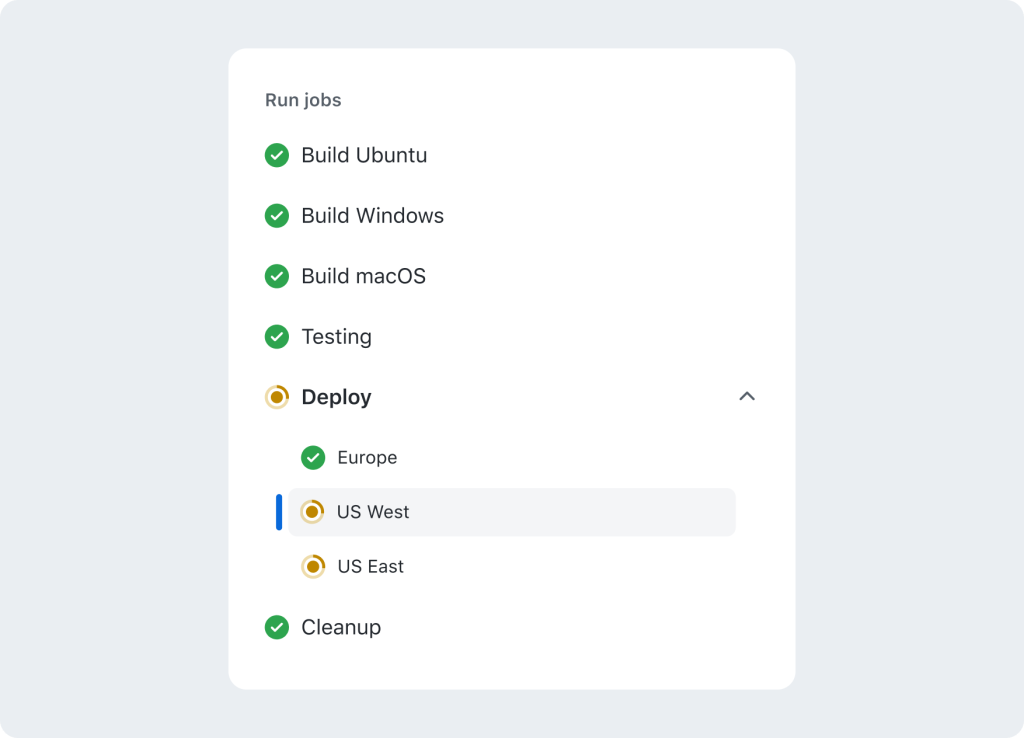Click the highlighted US West deployment row
1024x738 pixels.
pyautogui.click(x=510, y=512)
